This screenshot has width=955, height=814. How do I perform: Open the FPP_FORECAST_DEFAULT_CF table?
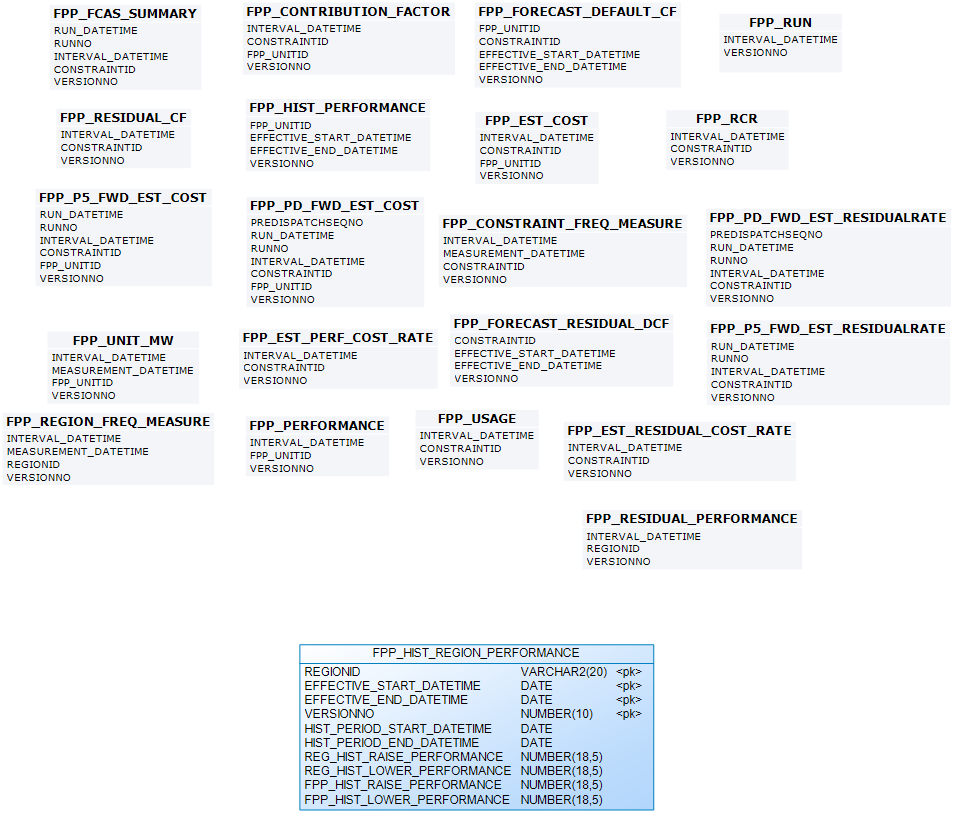pos(577,11)
